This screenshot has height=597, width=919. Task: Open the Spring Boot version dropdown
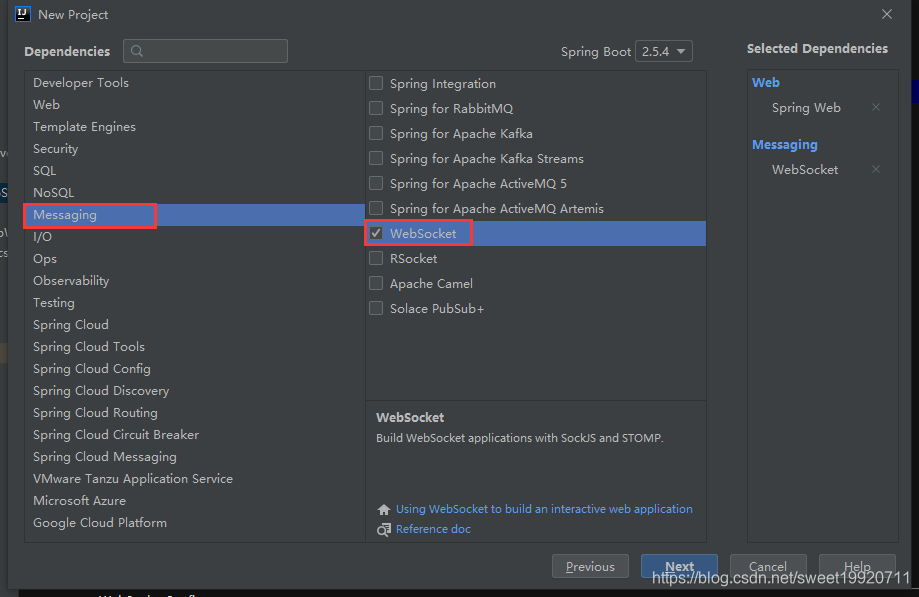coord(663,52)
